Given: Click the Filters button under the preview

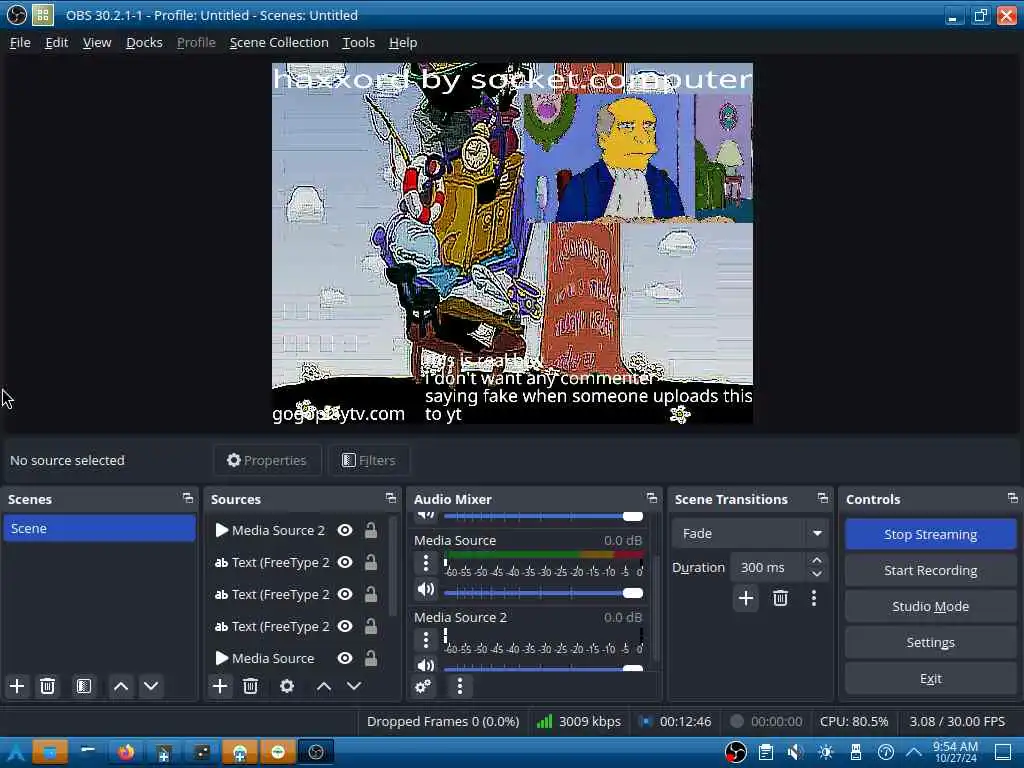Looking at the screenshot, I should point(369,460).
